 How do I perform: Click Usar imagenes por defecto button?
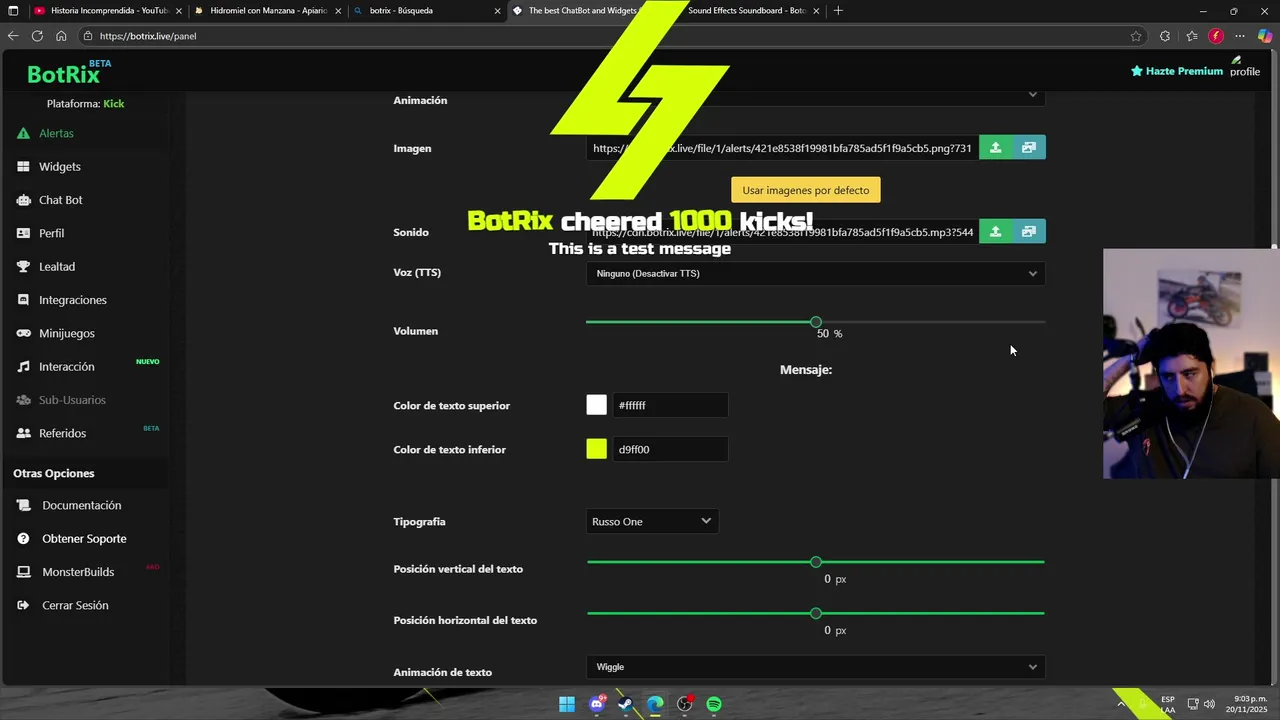(805, 190)
